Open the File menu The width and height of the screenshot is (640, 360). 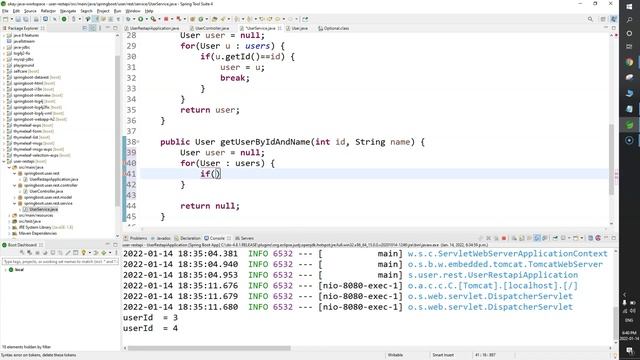[5, 11]
